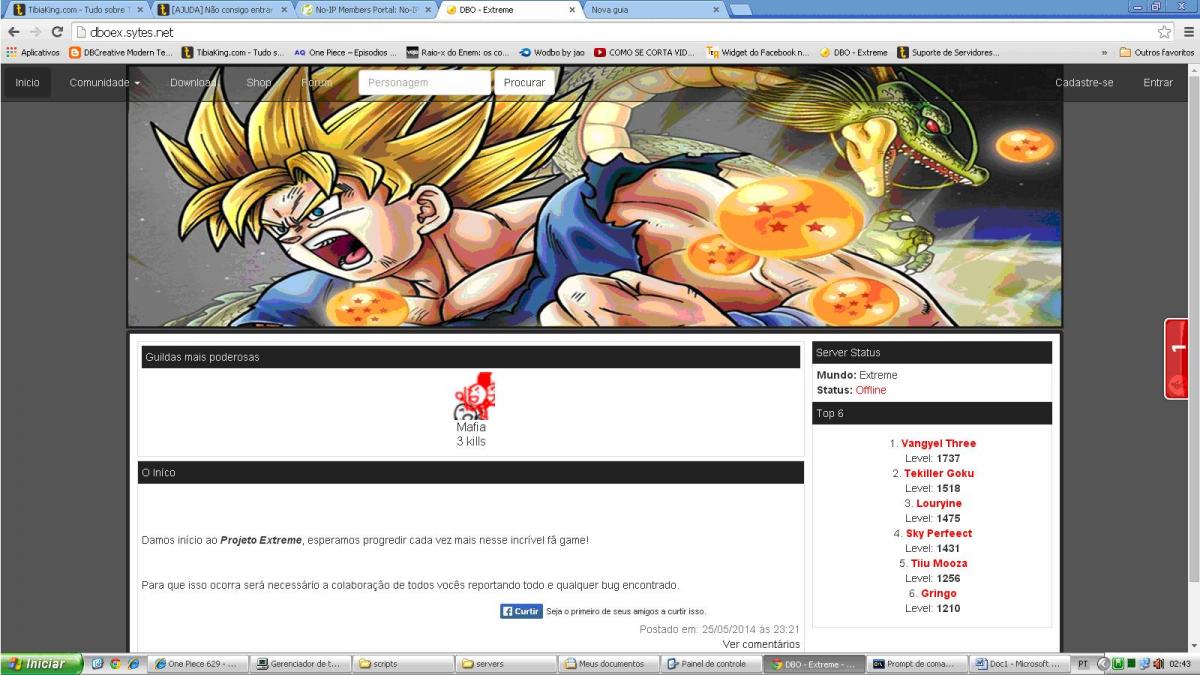Click the Procurar search button
The image size is (1200, 675).
[525, 82]
